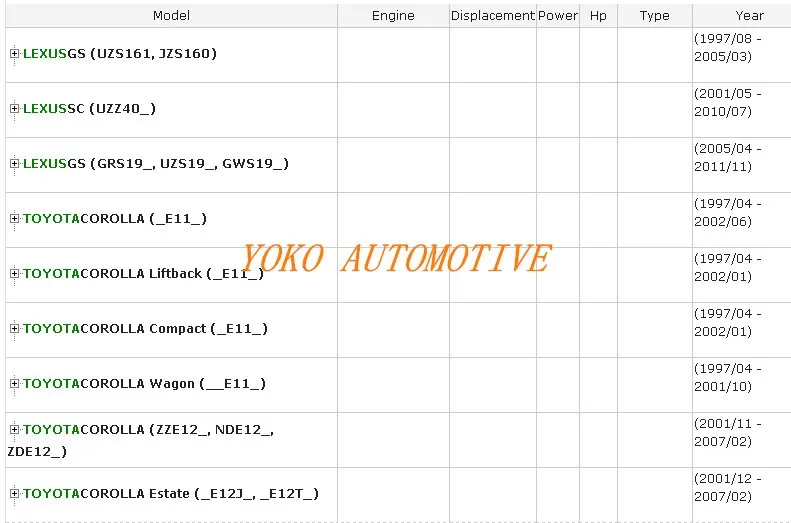Select TOYOTA COROLLA (_E11_) model text

(115, 218)
